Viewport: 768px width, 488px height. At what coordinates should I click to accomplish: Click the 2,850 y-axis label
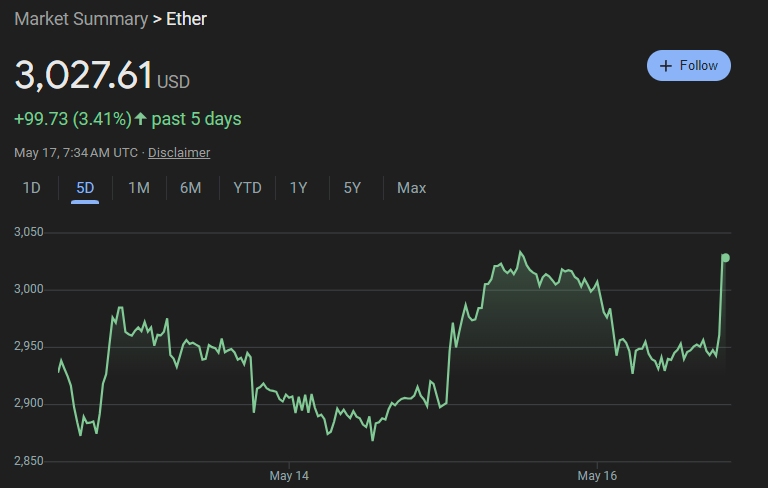tap(29, 461)
